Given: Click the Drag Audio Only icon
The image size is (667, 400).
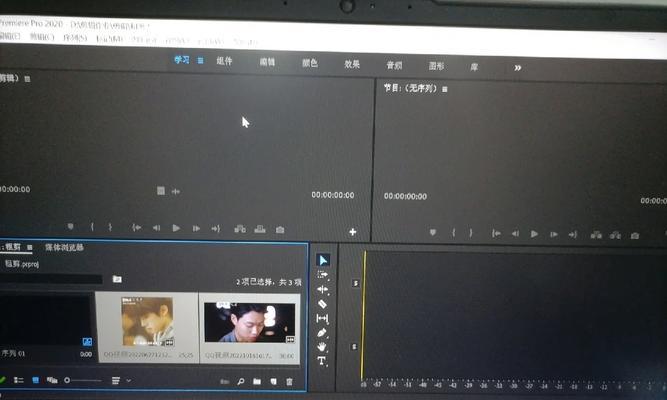Looking at the screenshot, I should (x=176, y=191).
